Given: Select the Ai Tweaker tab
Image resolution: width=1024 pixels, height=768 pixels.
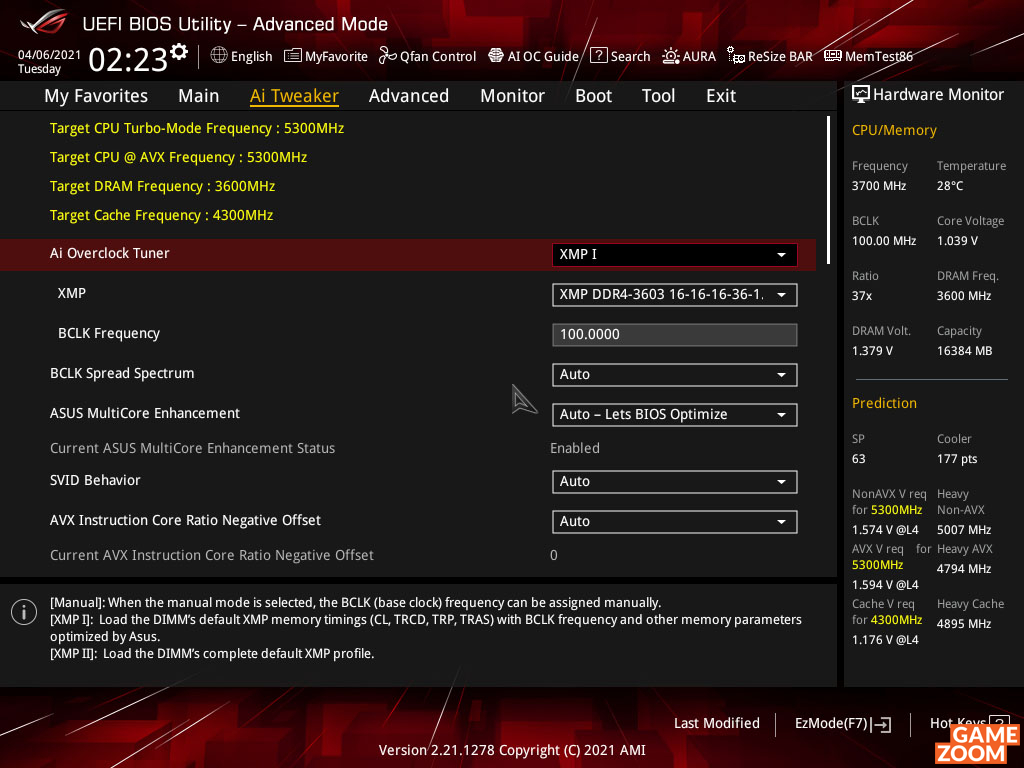Looking at the screenshot, I should (x=294, y=96).
